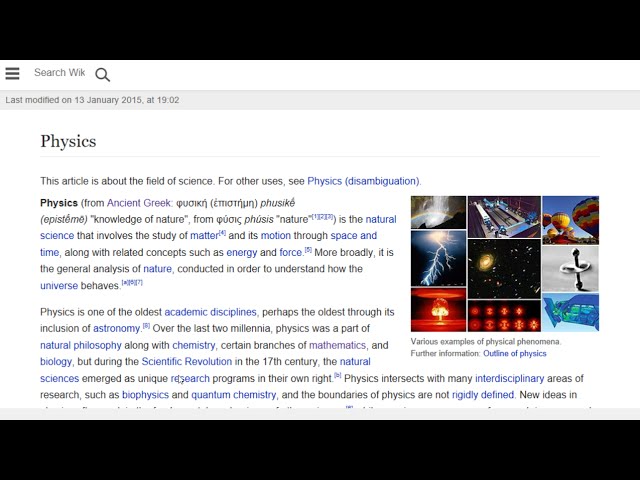Follow the mathematics link
Viewport: 640px width, 480px height.
point(337,345)
